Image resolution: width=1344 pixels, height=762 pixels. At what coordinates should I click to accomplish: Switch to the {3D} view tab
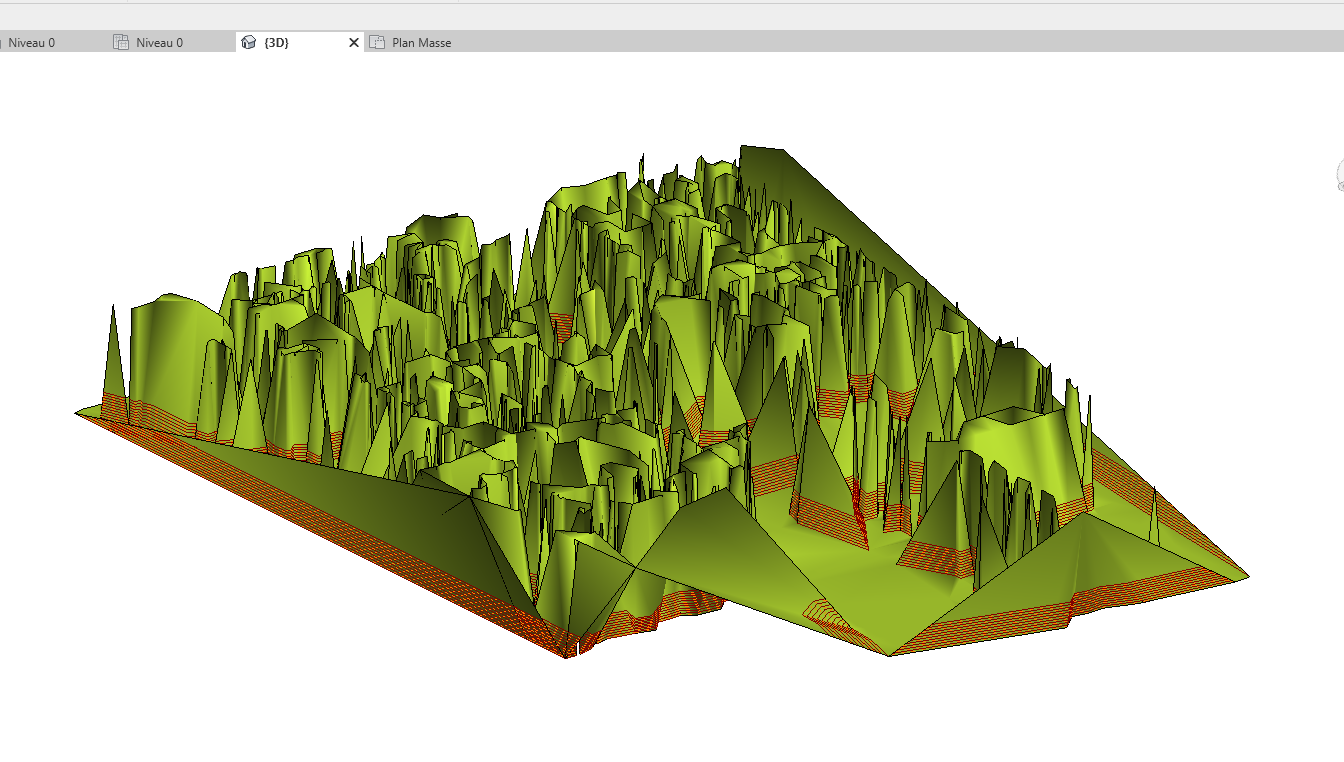pos(276,43)
